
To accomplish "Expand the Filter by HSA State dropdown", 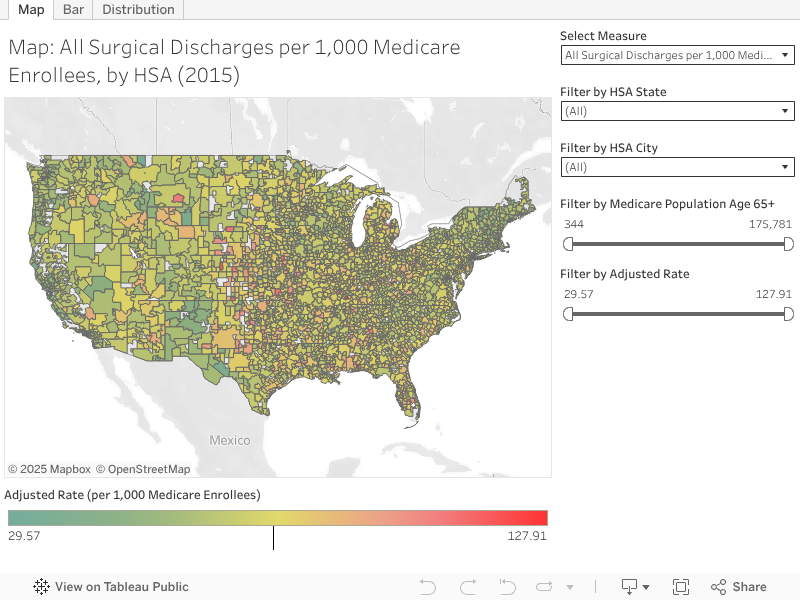I will [678, 111].
